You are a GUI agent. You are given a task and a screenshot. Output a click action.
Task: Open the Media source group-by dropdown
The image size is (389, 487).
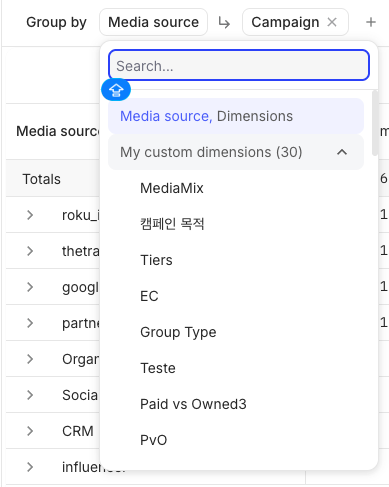(153, 22)
